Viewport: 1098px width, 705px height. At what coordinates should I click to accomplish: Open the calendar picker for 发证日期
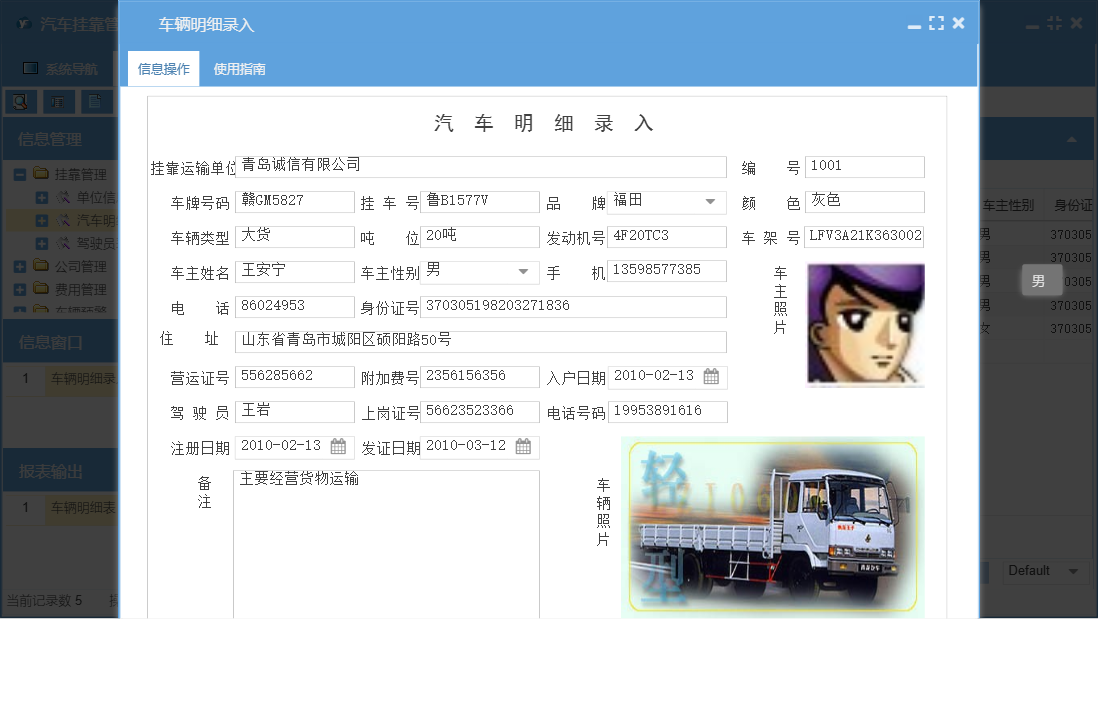[x=522, y=447]
